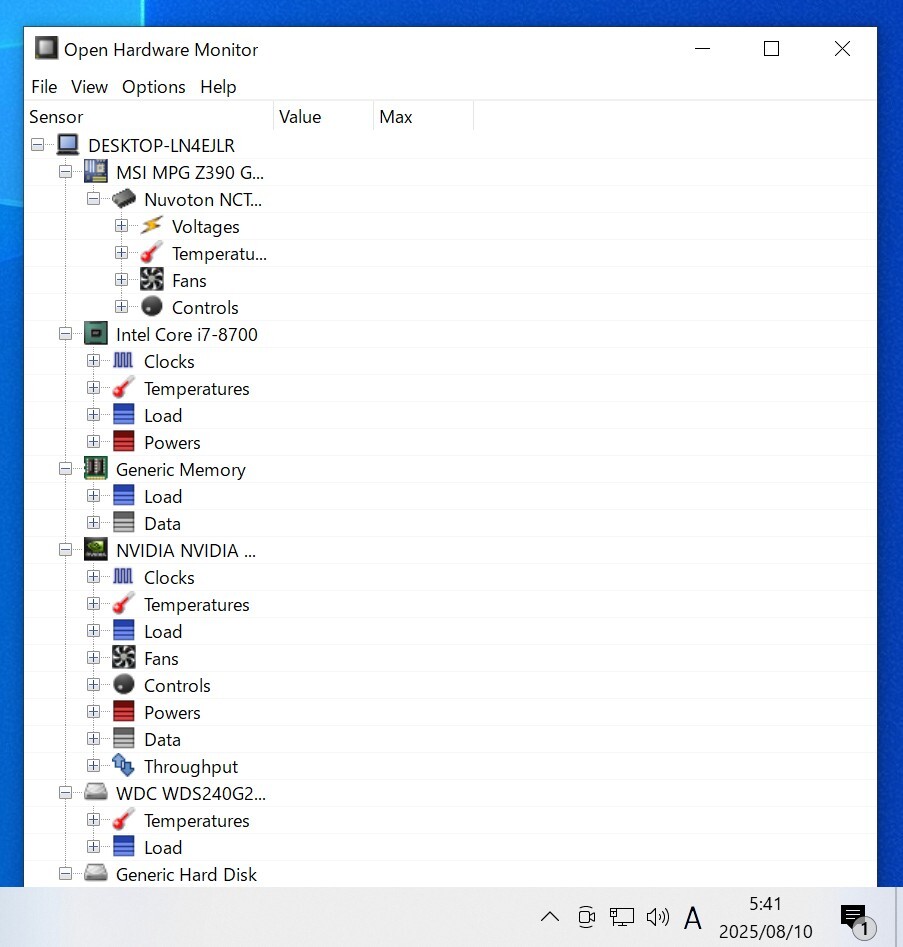This screenshot has height=947, width=903.
Task: Expand the Voltages node
Action: (121, 226)
